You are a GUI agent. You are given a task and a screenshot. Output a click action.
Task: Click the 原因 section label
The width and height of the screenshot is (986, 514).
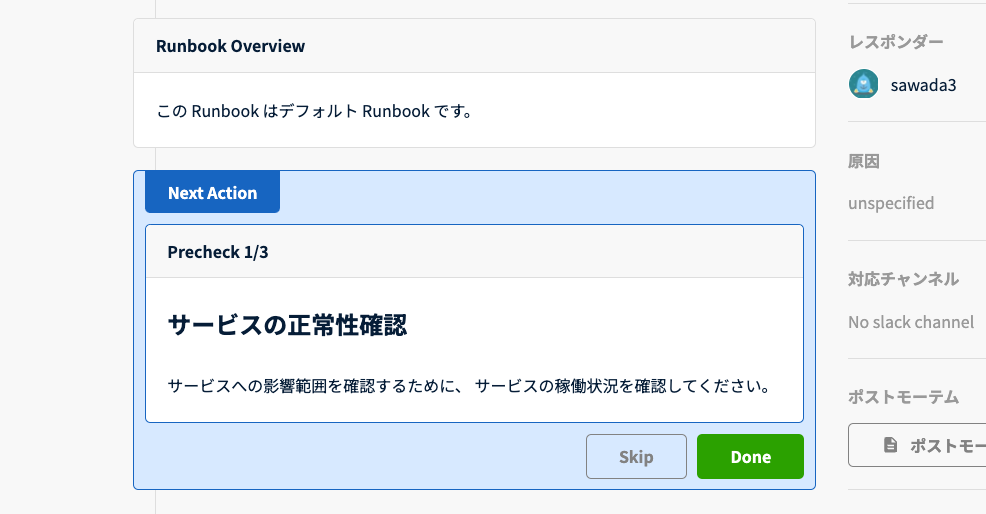coord(864,161)
